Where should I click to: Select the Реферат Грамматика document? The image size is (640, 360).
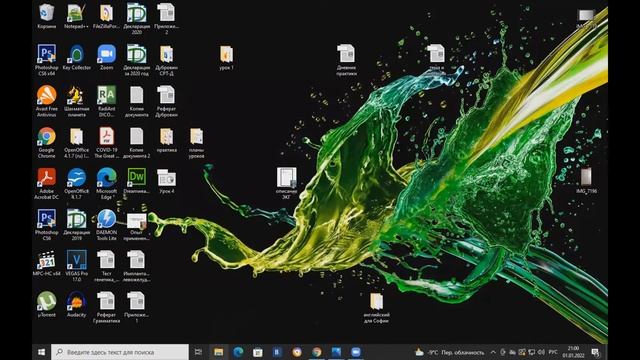coord(107,307)
